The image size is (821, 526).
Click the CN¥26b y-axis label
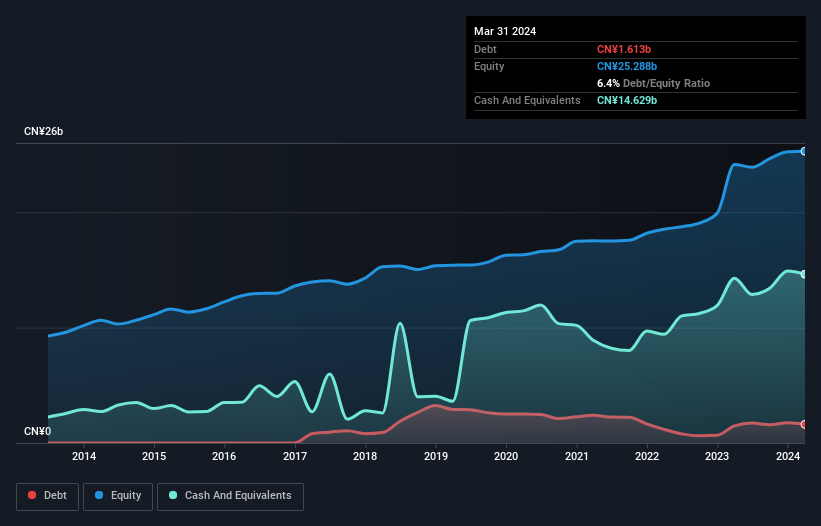click(43, 131)
